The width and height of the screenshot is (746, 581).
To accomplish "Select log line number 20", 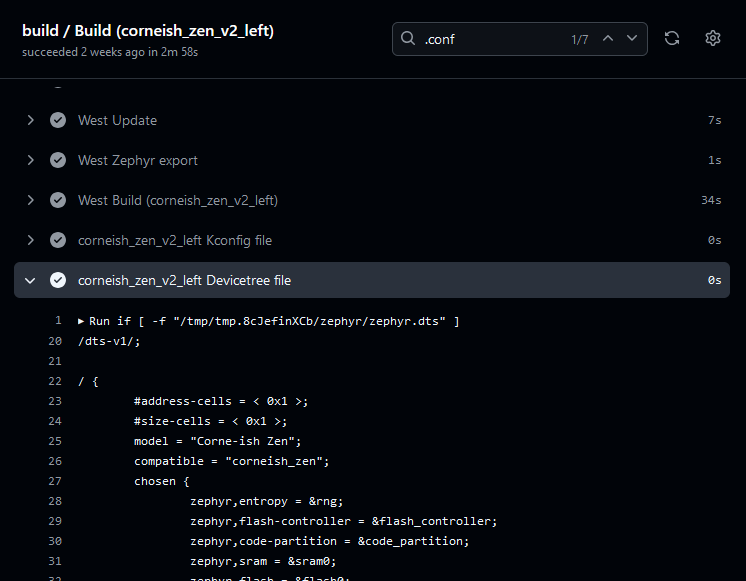I will click(x=54, y=341).
